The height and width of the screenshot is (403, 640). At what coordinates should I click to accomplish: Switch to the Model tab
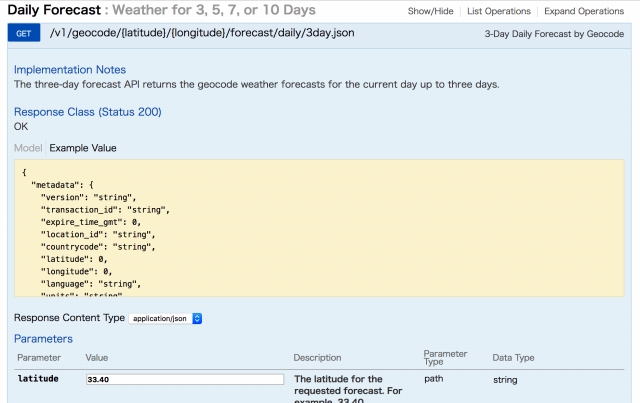(28, 148)
